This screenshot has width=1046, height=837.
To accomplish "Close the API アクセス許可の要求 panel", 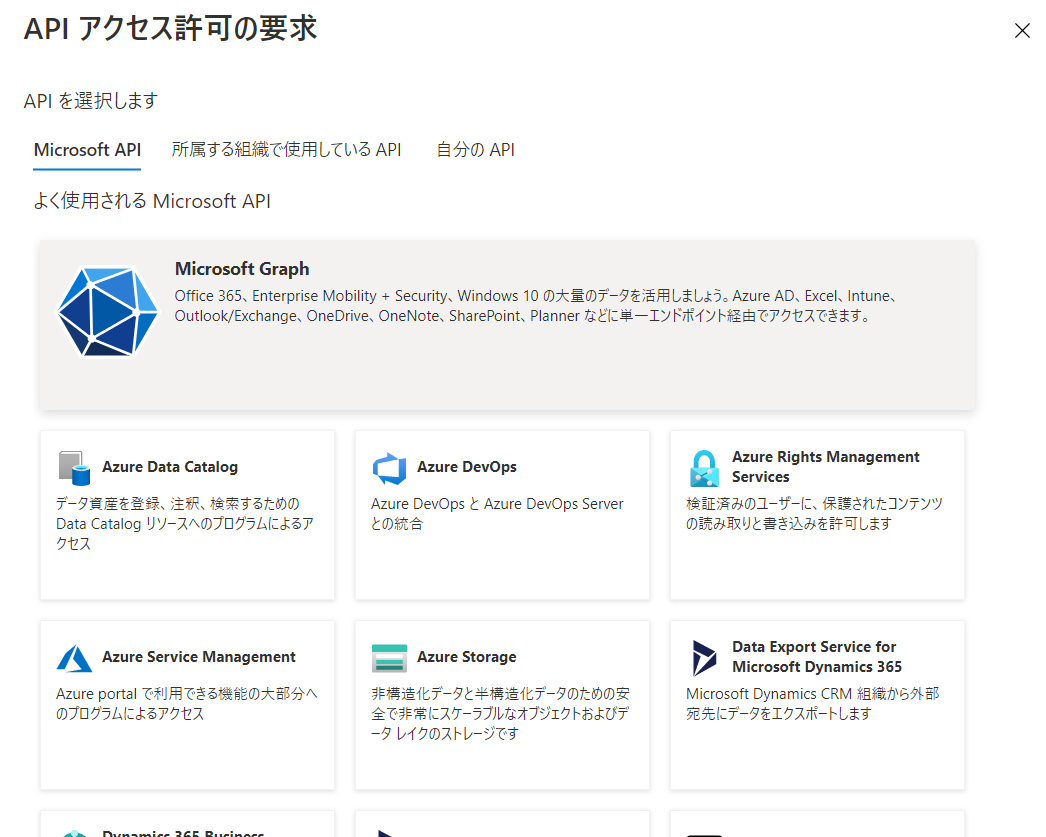I will click(x=1022, y=31).
